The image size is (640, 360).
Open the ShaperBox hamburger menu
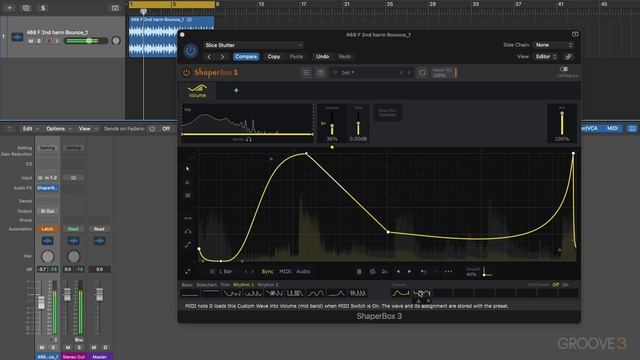pos(306,73)
